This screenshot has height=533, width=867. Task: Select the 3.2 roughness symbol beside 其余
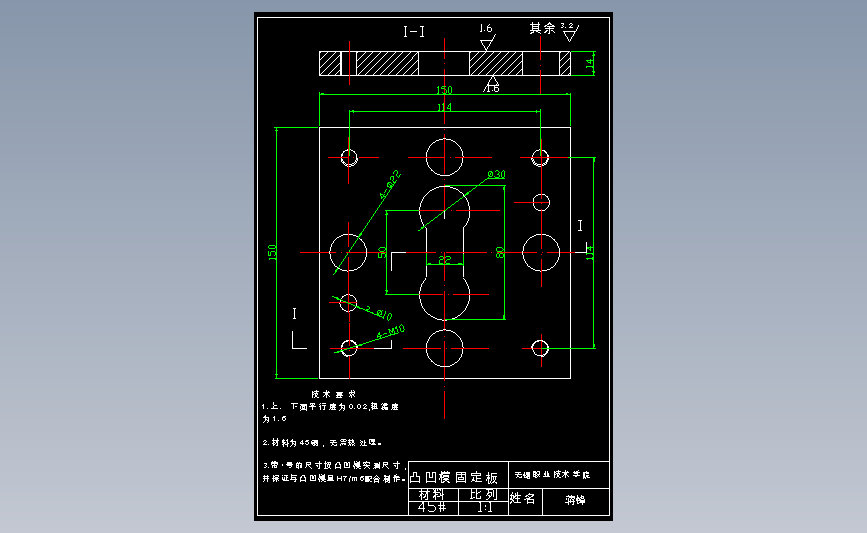click(569, 32)
